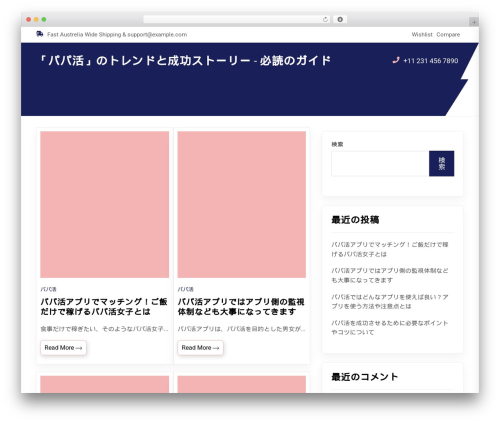Open the Compare link
500x423 pixels.
[x=448, y=34]
